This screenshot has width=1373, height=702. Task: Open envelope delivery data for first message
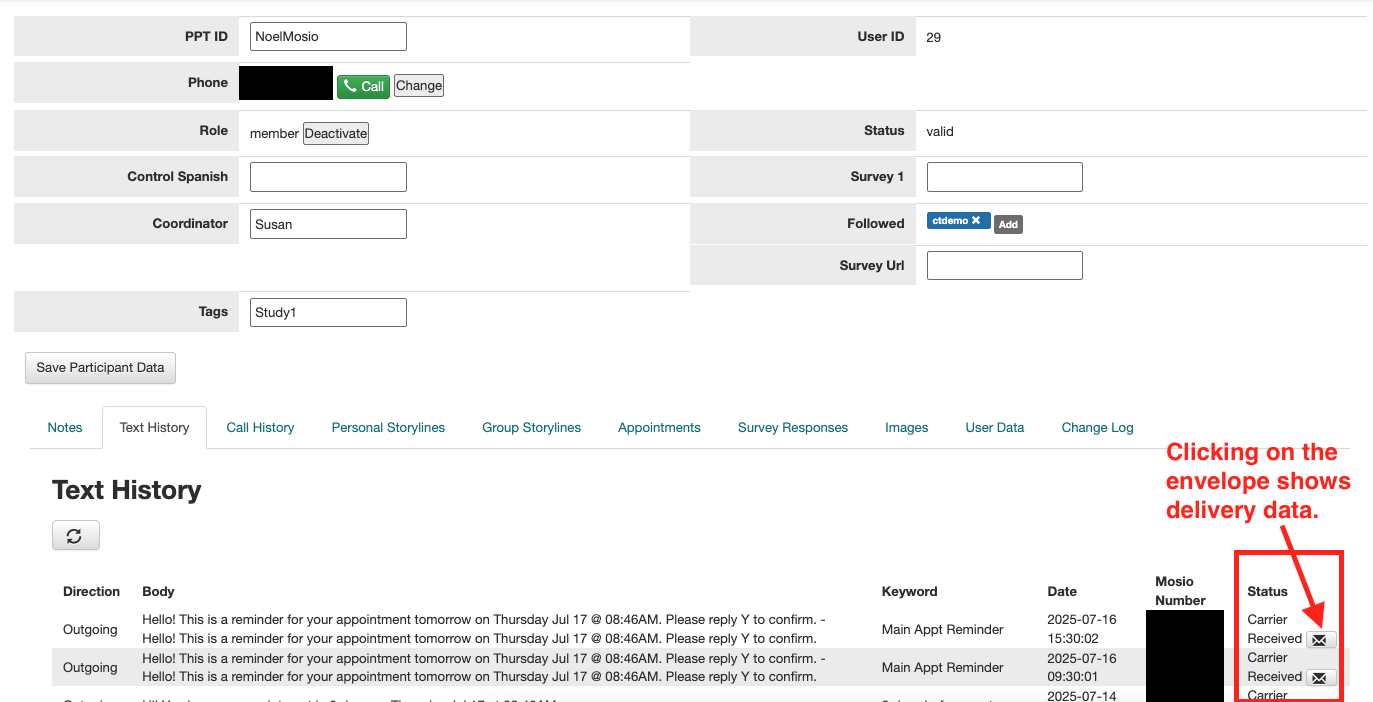pyautogui.click(x=1320, y=640)
